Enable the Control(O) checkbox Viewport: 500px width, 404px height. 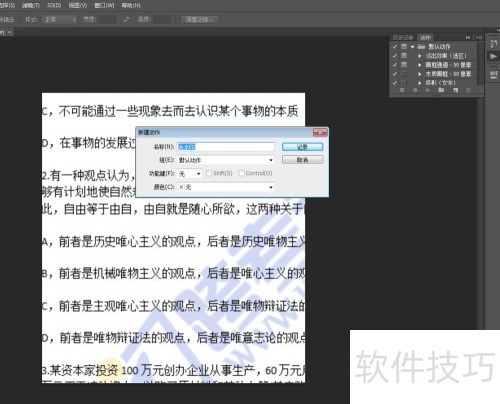coord(242,173)
